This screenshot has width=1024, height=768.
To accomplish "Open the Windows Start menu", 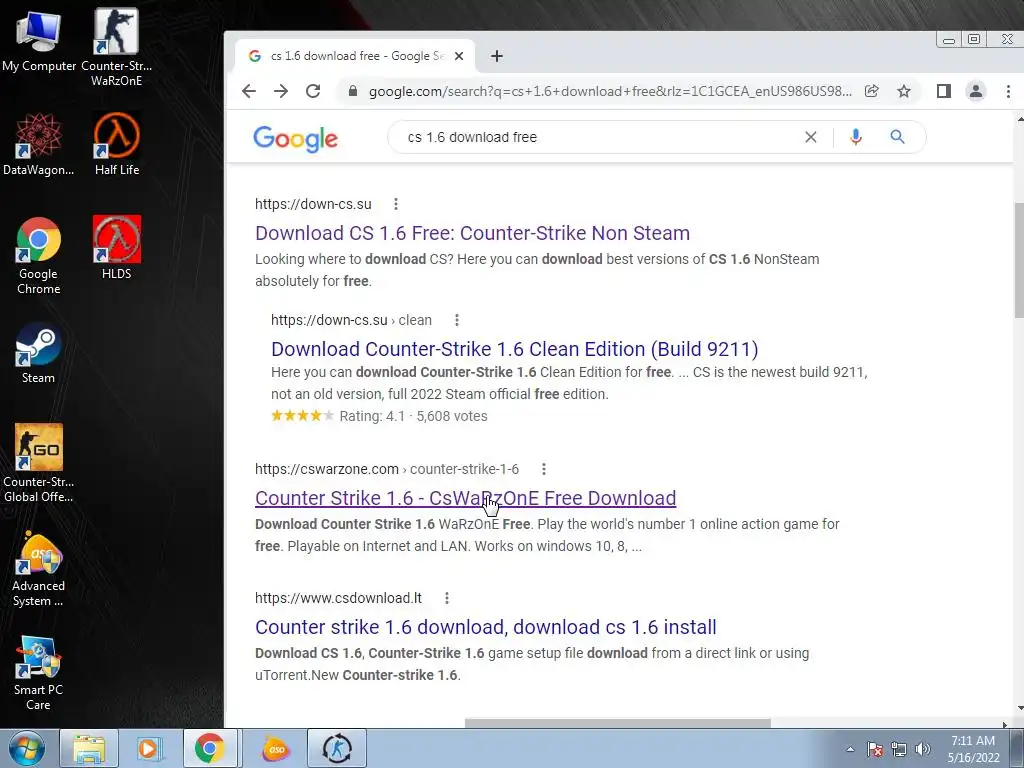I will click(27, 748).
